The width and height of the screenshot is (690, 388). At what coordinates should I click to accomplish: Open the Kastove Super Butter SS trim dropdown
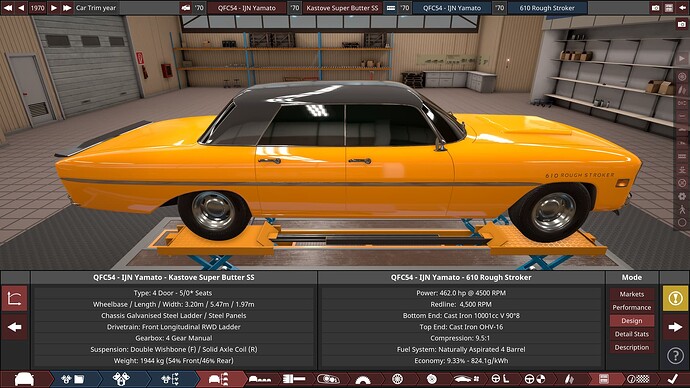pos(342,8)
